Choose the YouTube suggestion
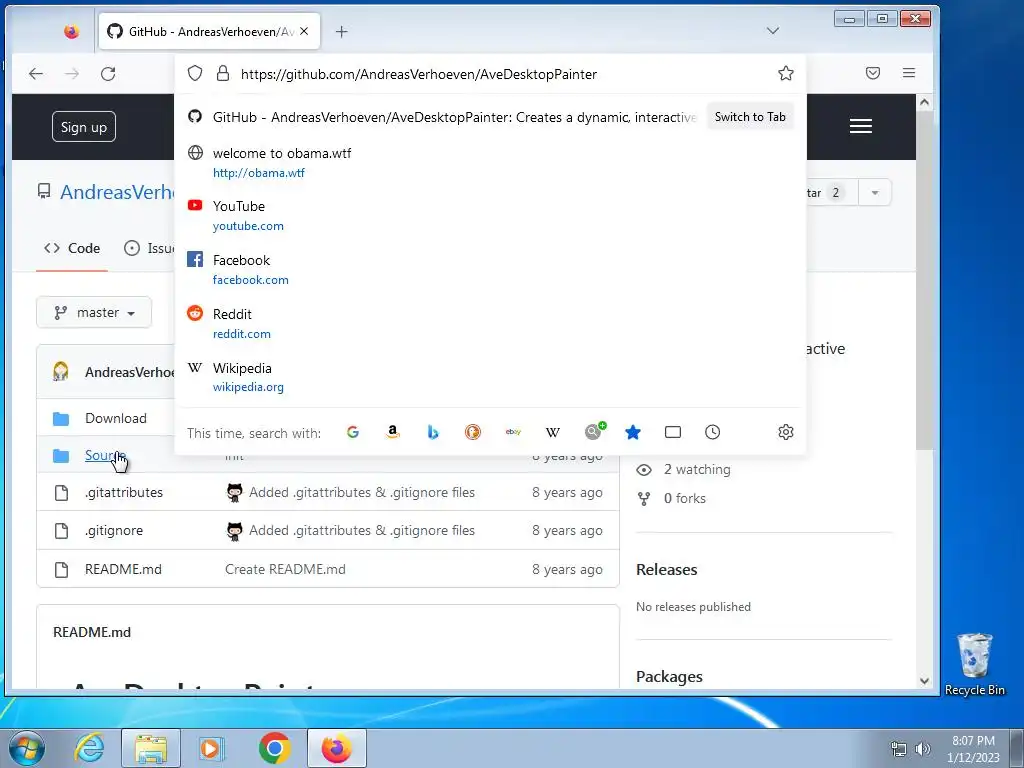The width and height of the screenshot is (1024, 768). [490, 216]
